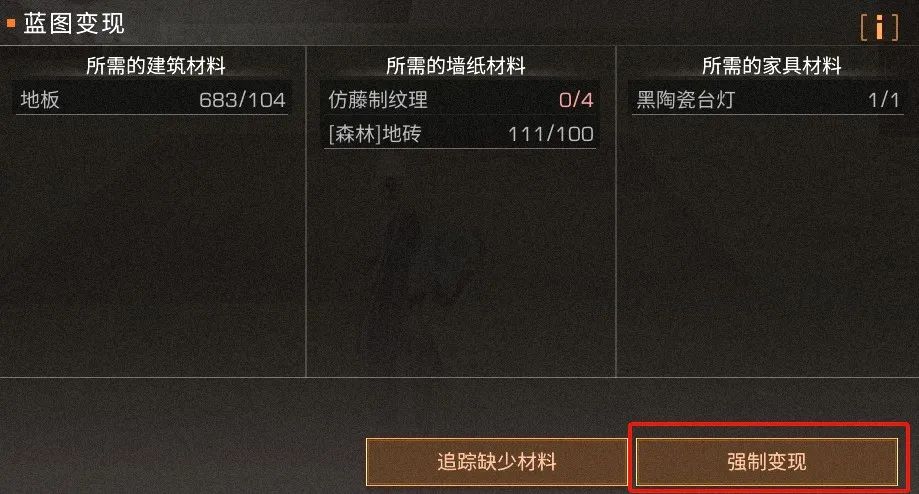Click the orange square beside 蓝图变现 title
The width and height of the screenshot is (919, 494).
tap(11, 23)
